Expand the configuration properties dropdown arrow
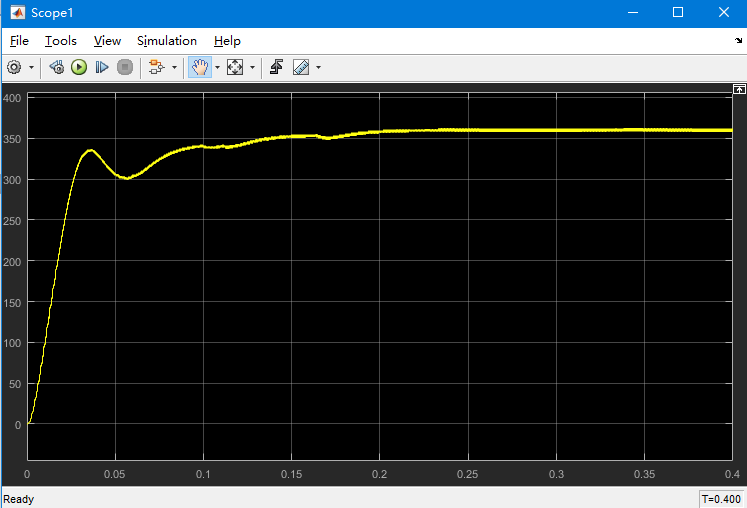The image size is (747, 508). (x=31, y=67)
